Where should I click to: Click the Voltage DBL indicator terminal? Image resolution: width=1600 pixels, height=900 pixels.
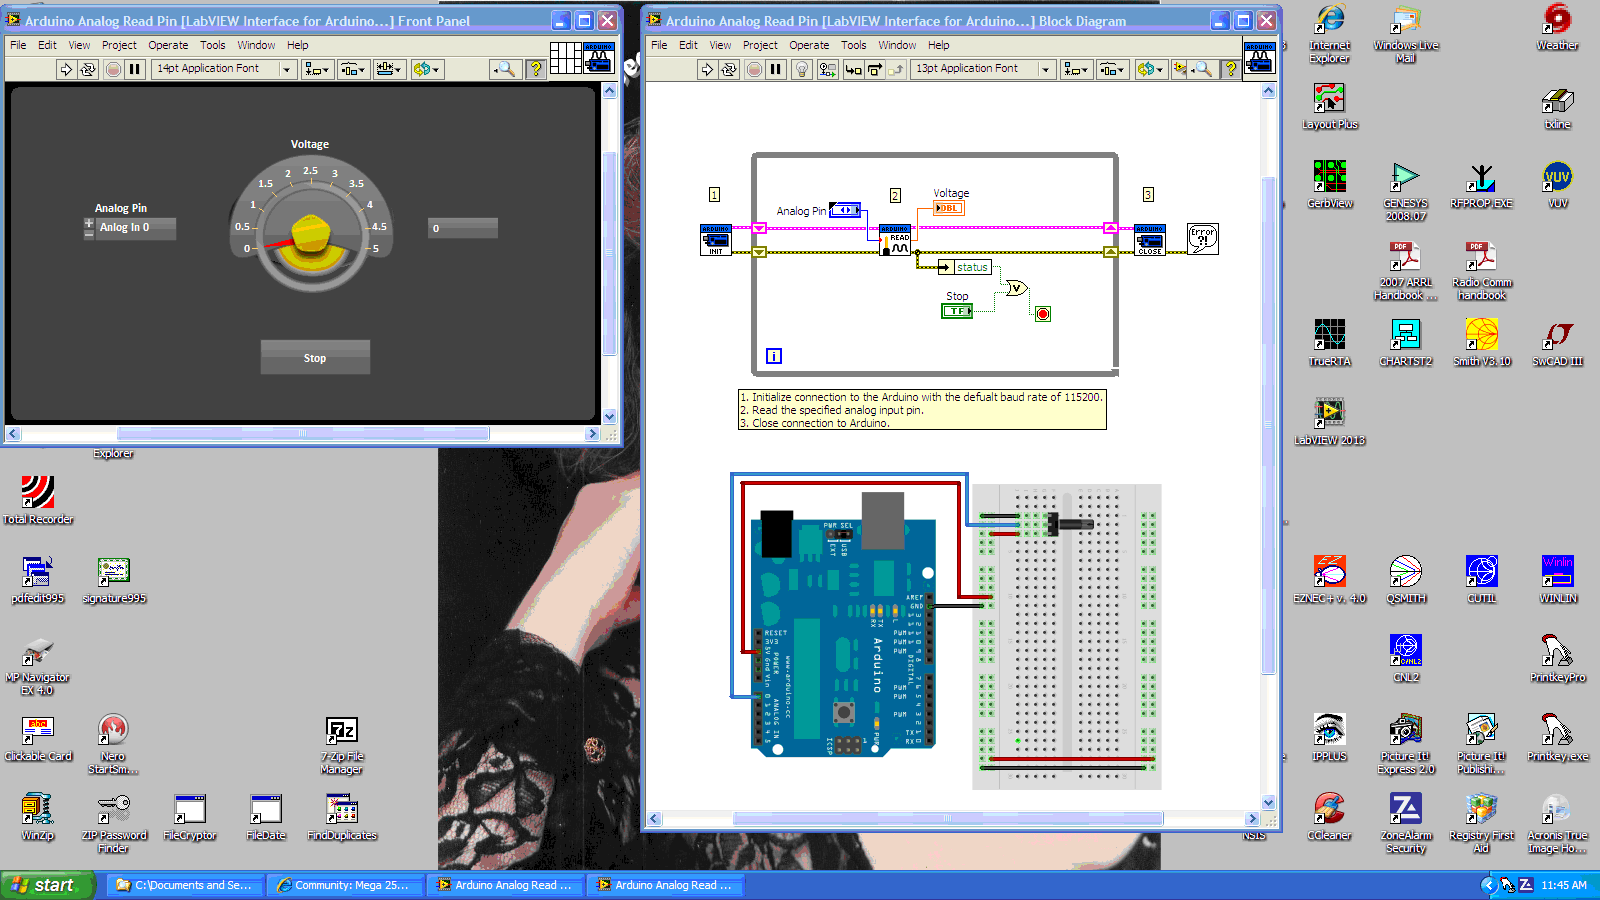click(949, 208)
